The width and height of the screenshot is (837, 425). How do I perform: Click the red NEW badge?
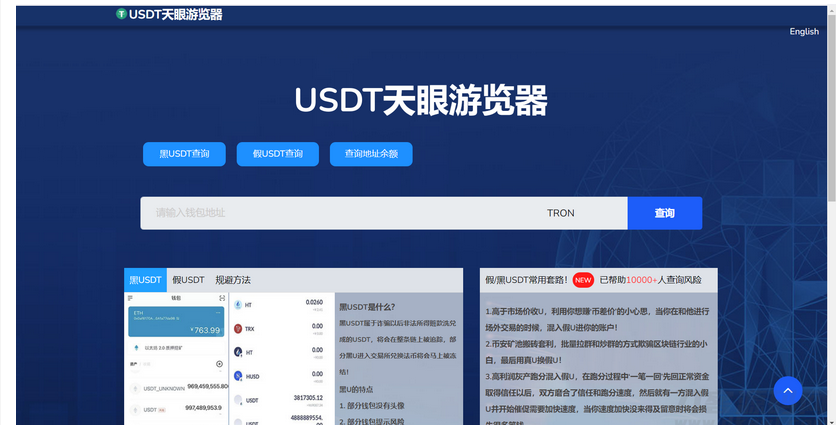(583, 280)
